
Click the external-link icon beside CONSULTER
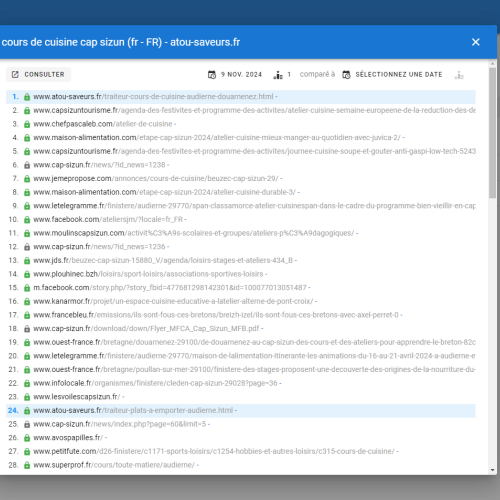(15, 74)
